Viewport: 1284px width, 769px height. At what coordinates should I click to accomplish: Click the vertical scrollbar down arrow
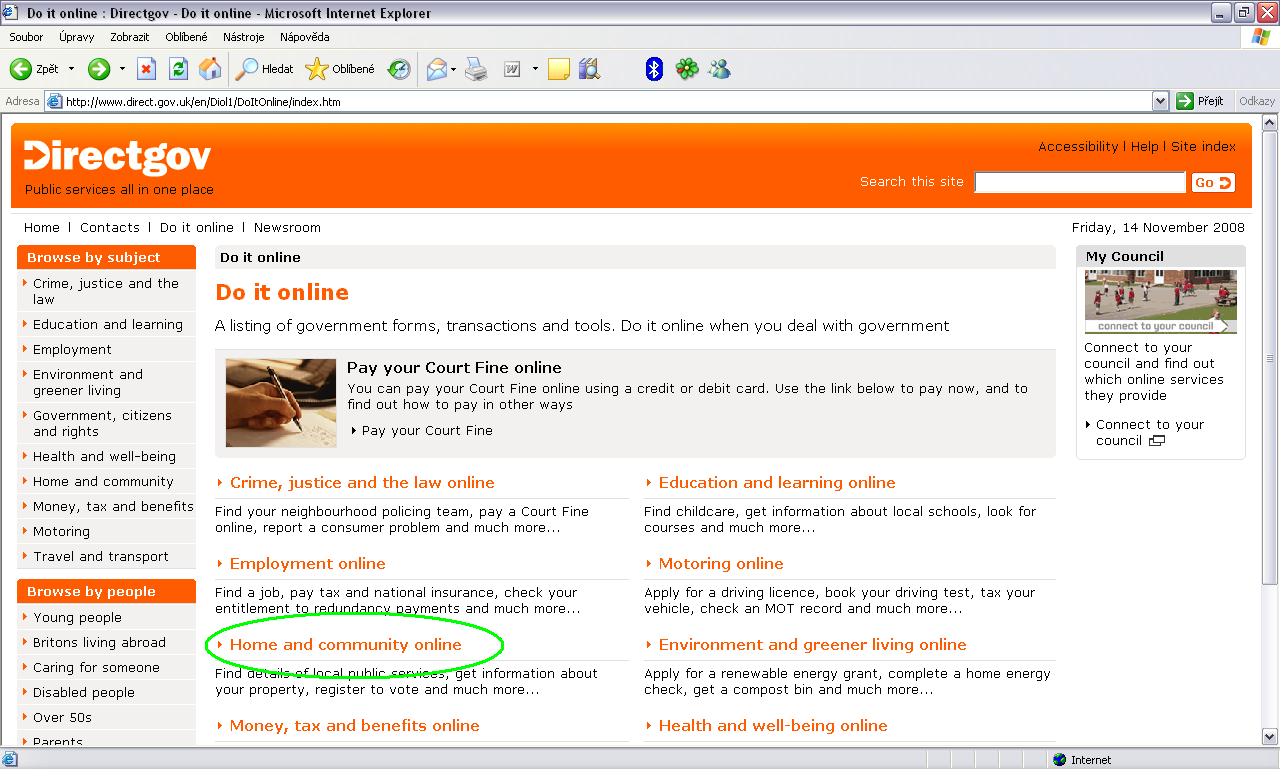pos(1270,738)
